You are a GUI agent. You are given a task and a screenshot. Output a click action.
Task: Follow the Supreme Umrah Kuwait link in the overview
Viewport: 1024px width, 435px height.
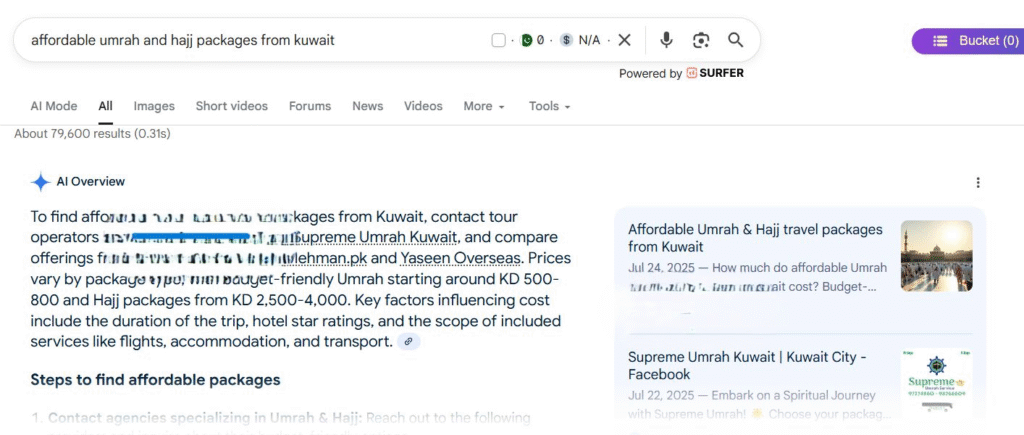click(377, 237)
